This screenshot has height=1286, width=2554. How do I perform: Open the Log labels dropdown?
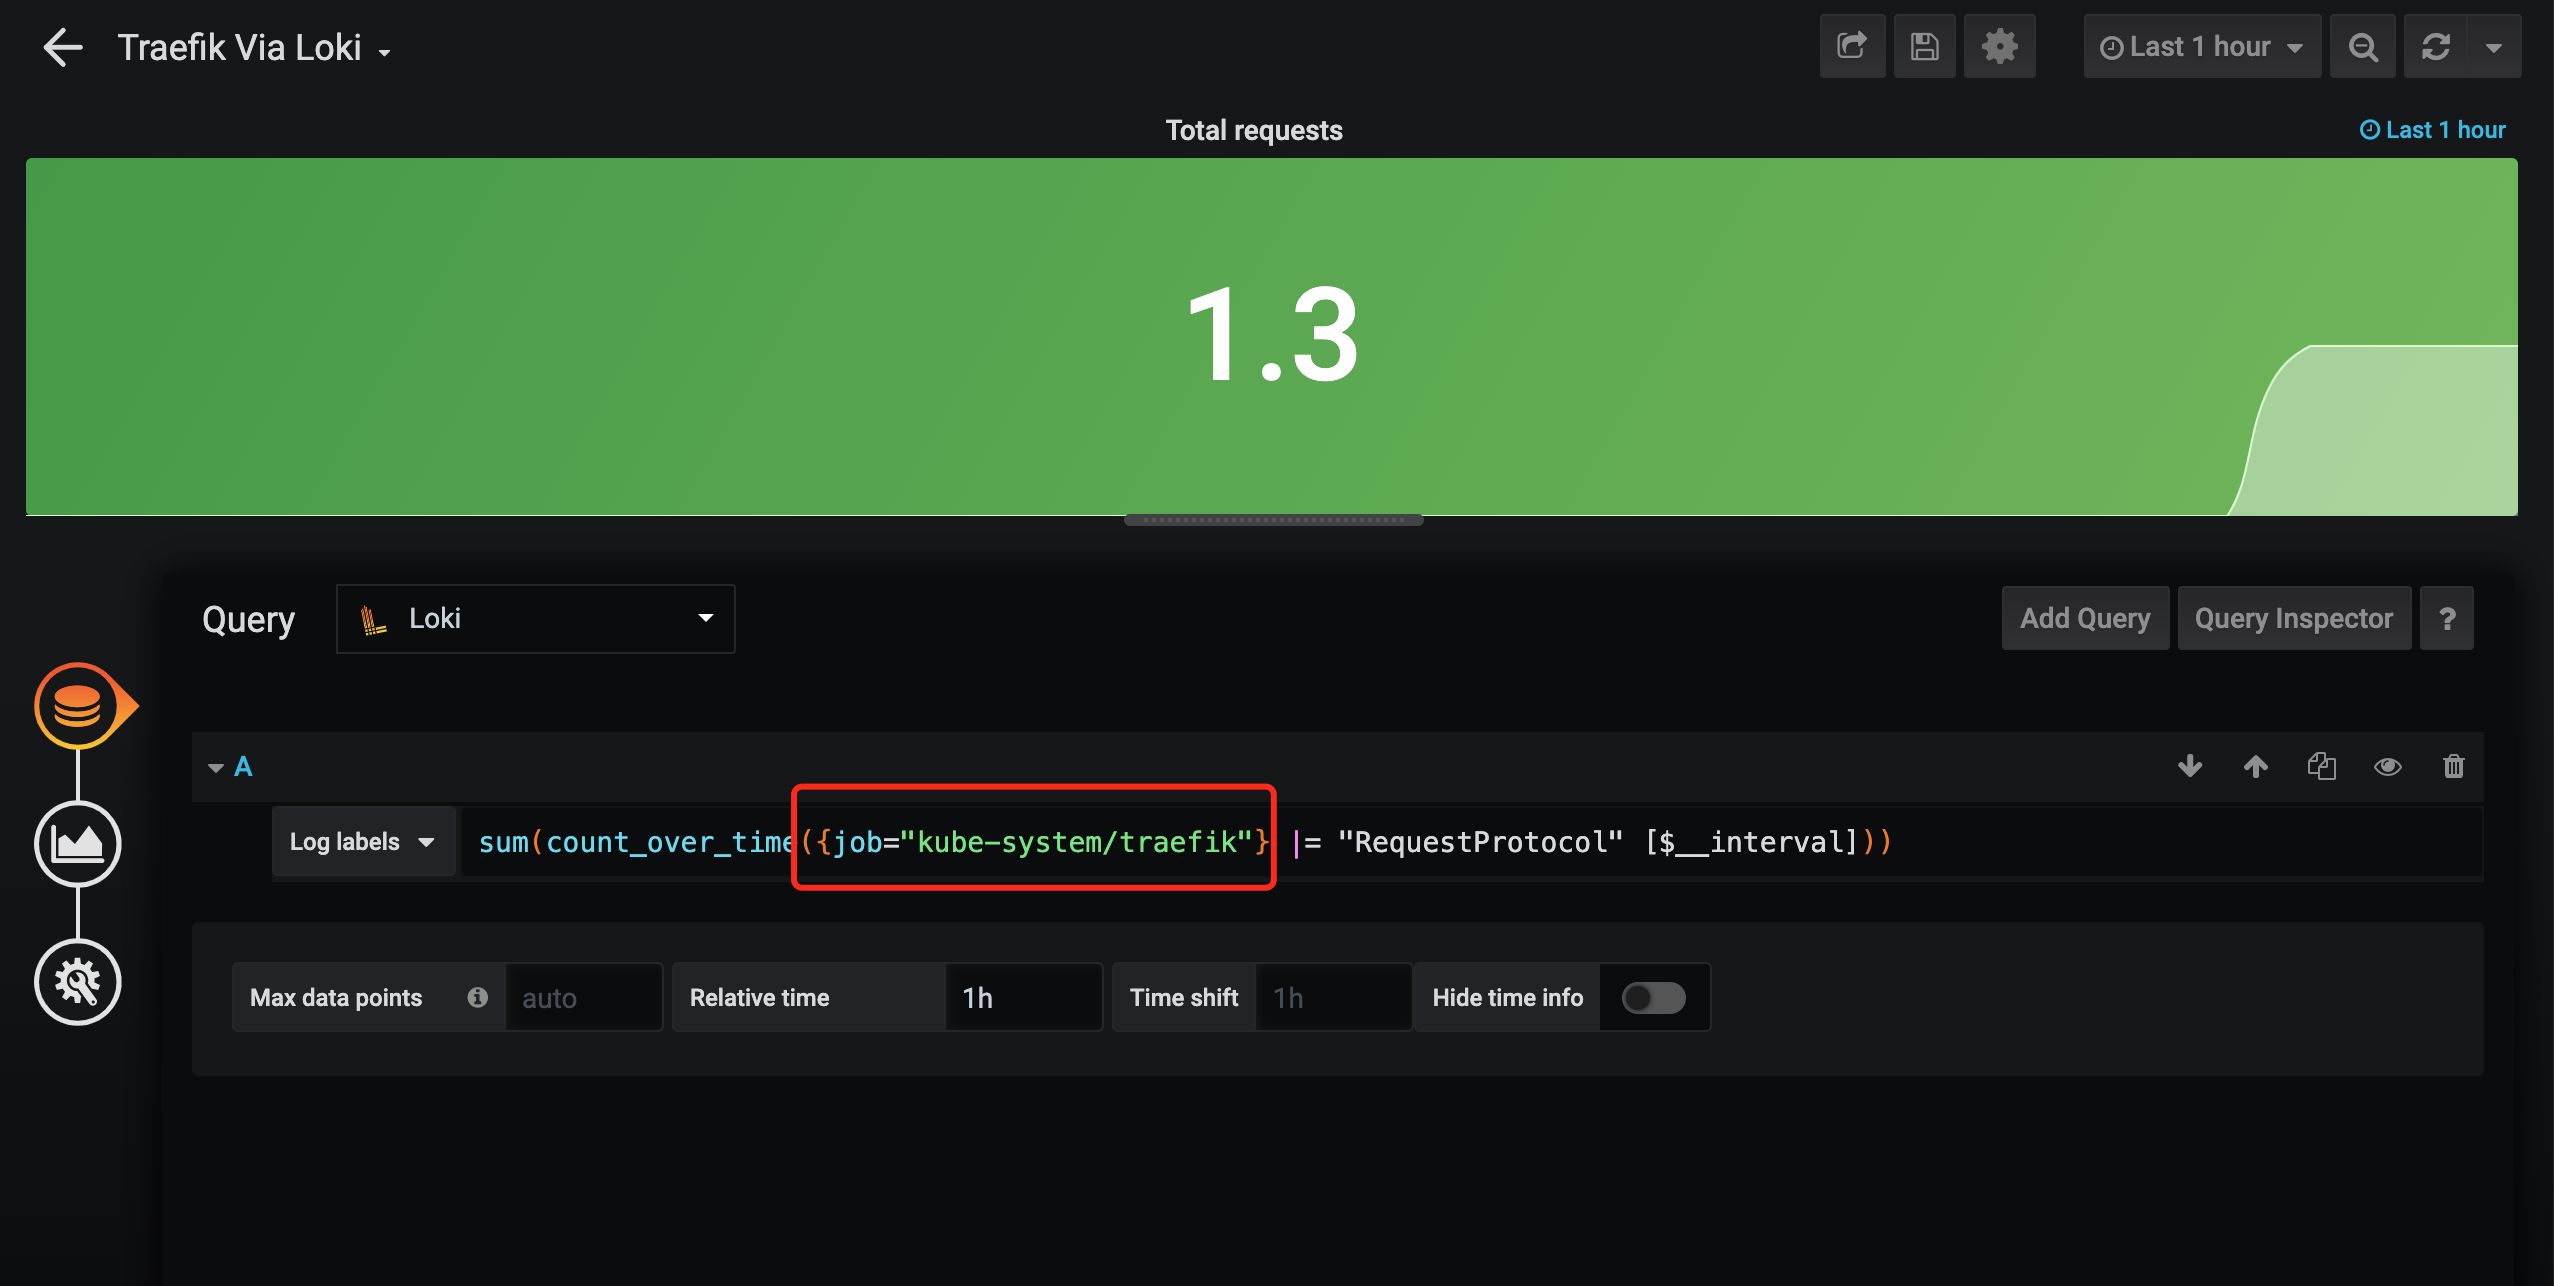[x=363, y=842]
